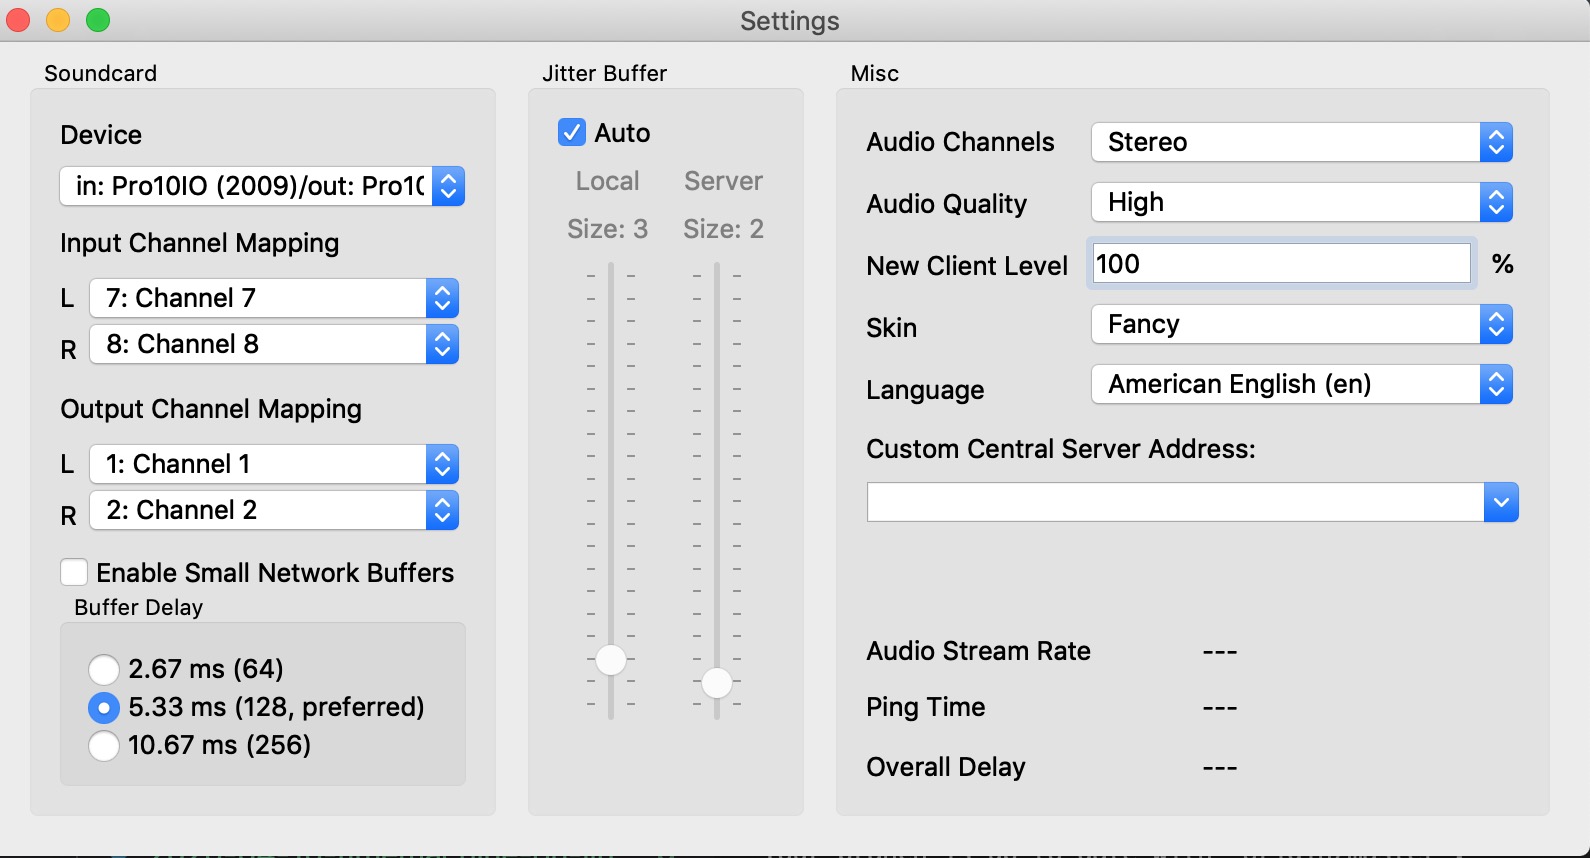Click the 'Overall Delay' label
This screenshot has height=858, width=1590.
point(946,767)
